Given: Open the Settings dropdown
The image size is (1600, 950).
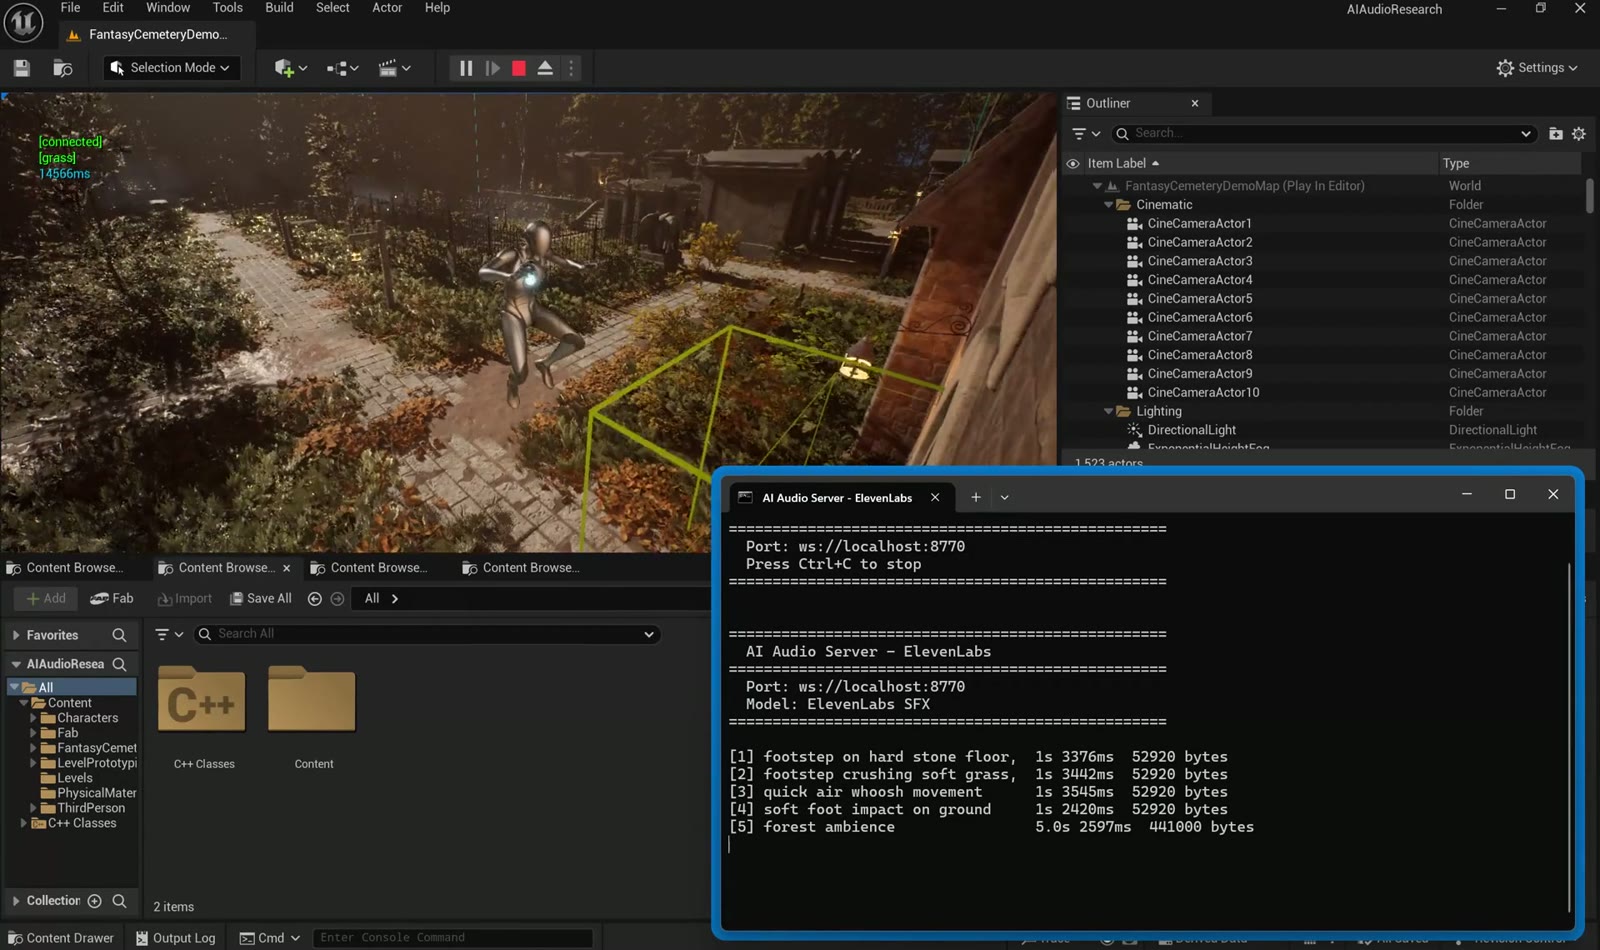Looking at the screenshot, I should pos(1537,68).
